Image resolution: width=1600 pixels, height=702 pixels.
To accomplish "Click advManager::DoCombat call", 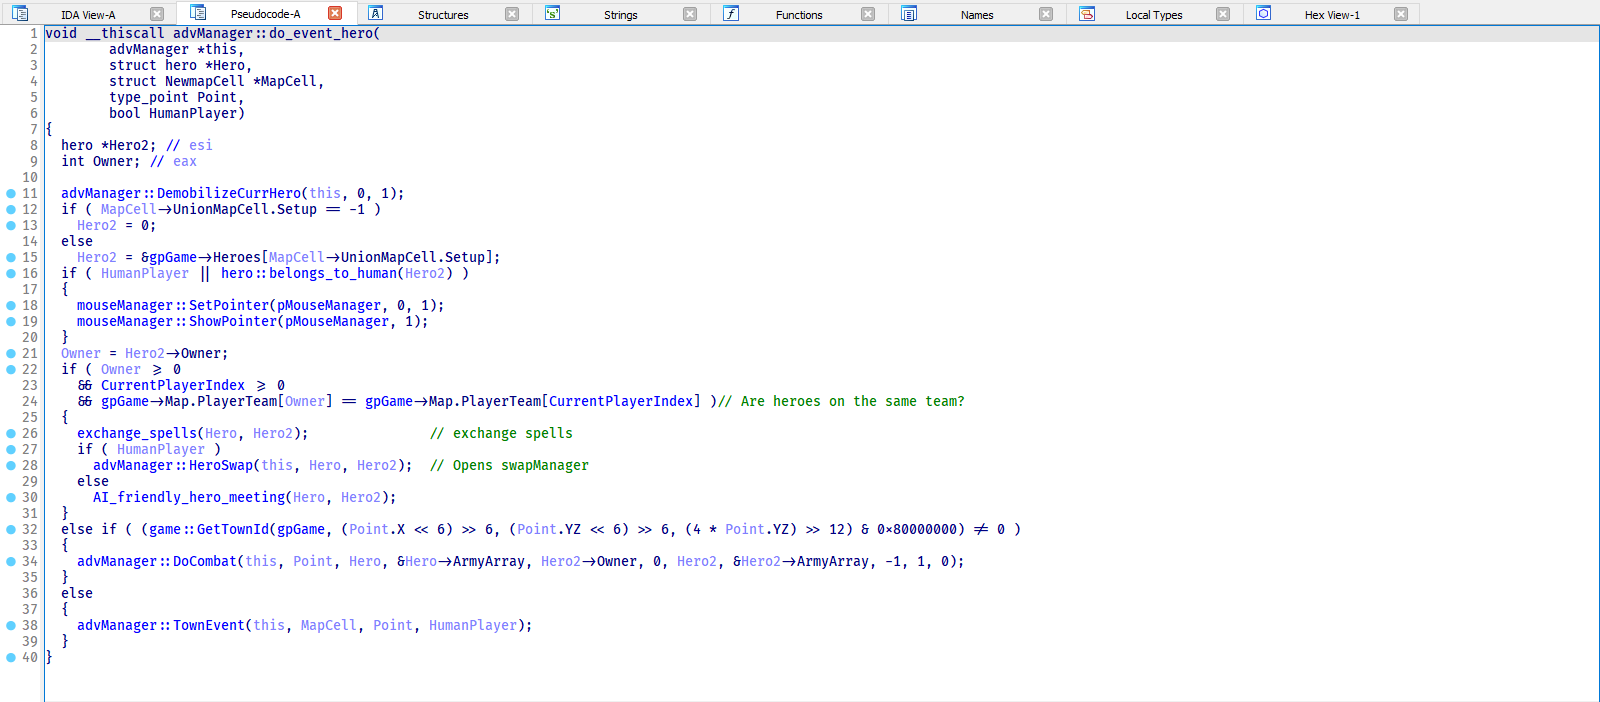I will 157,561.
